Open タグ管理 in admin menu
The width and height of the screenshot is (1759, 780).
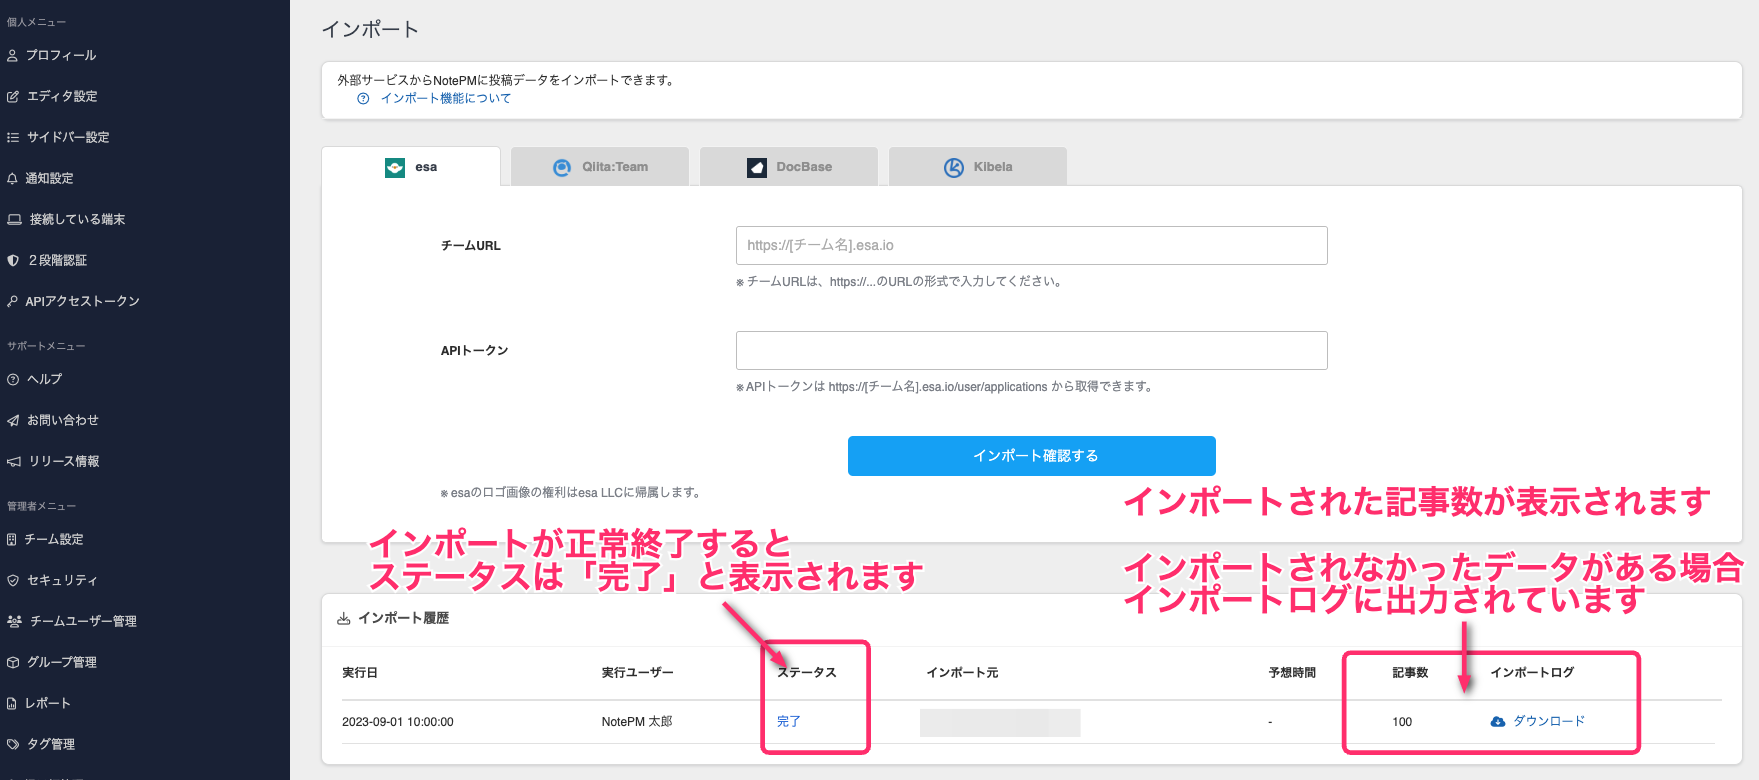tap(51, 744)
